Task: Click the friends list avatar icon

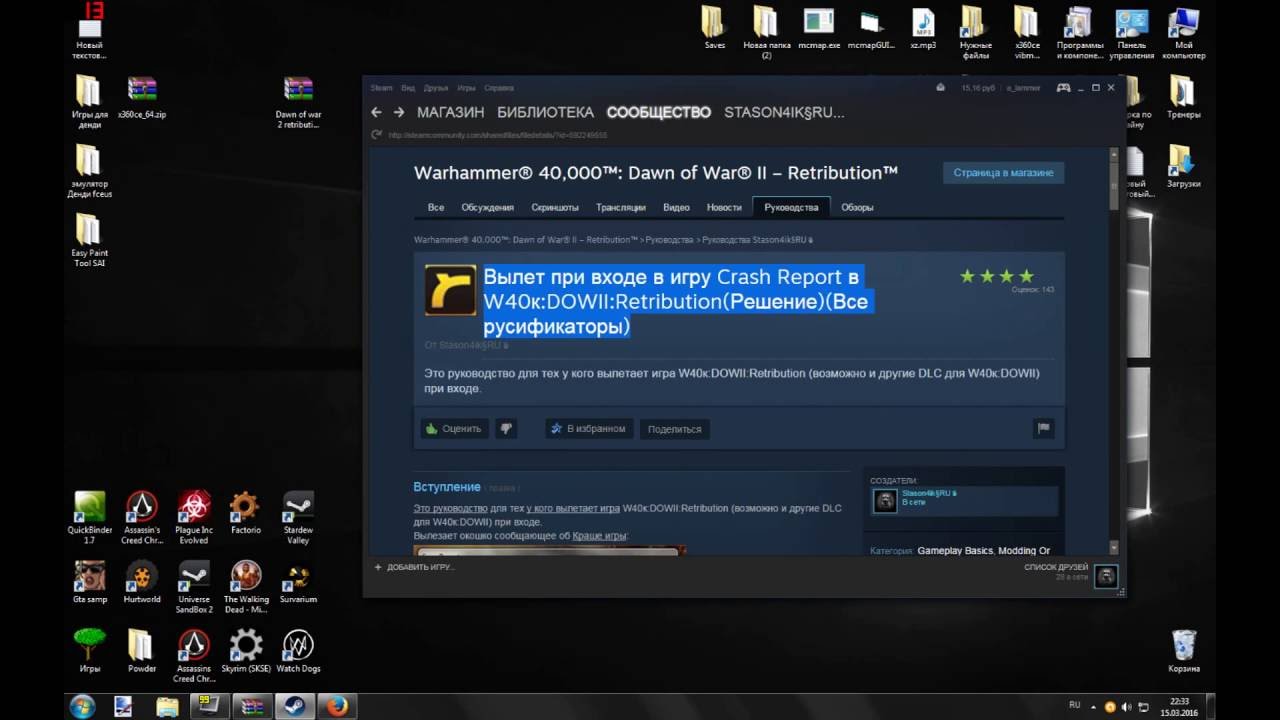Action: tap(1105, 576)
